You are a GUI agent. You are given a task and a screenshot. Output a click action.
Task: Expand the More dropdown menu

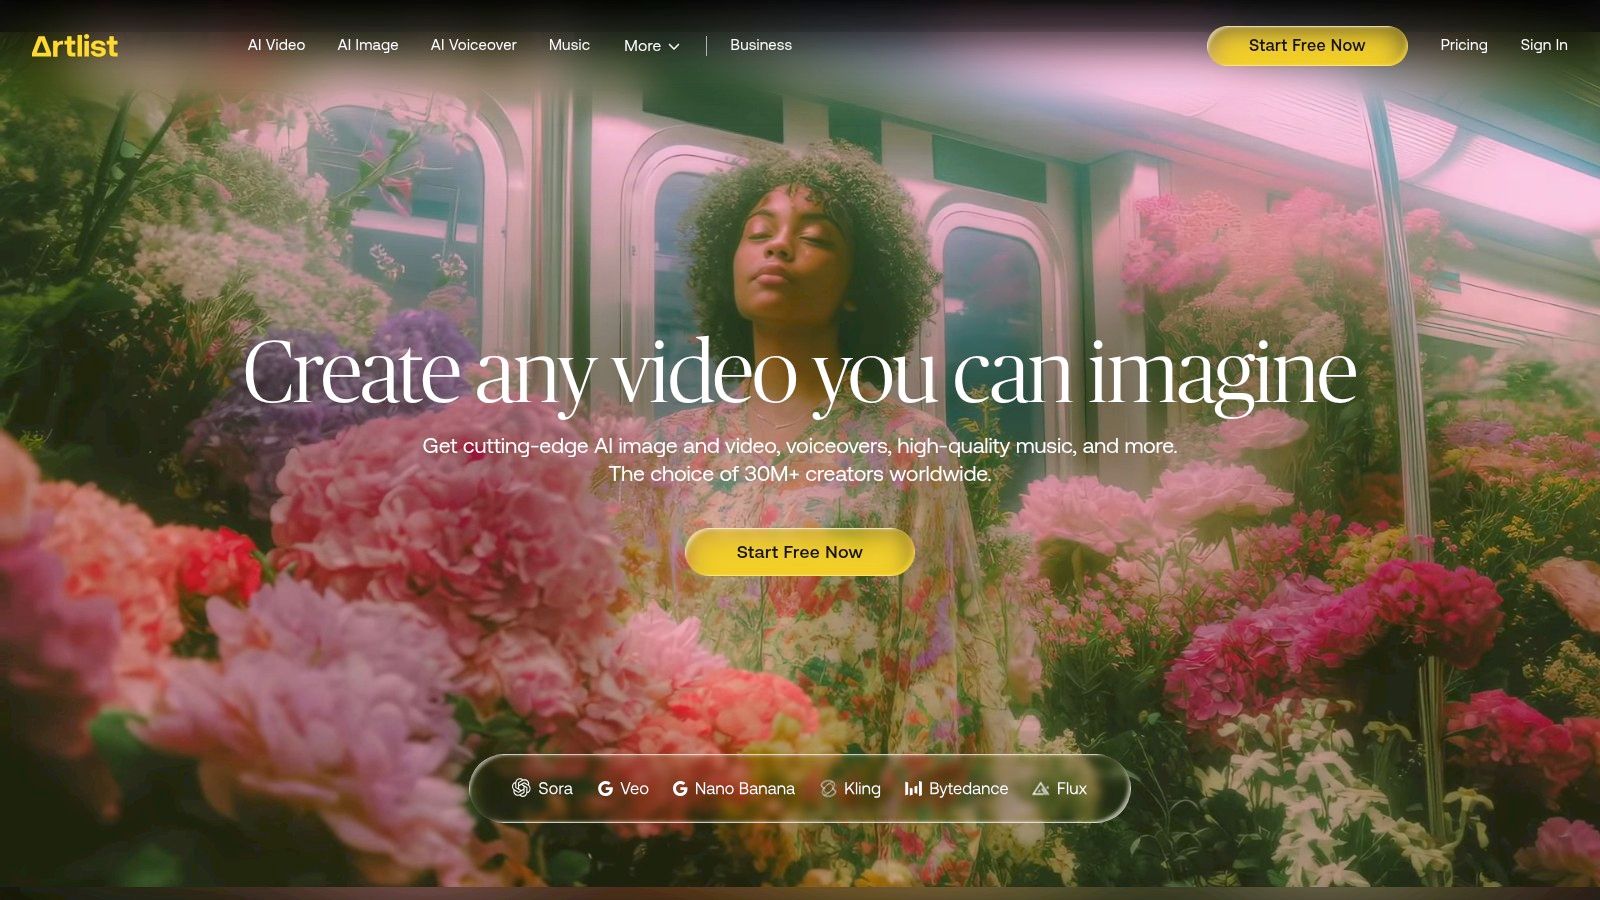(x=642, y=46)
